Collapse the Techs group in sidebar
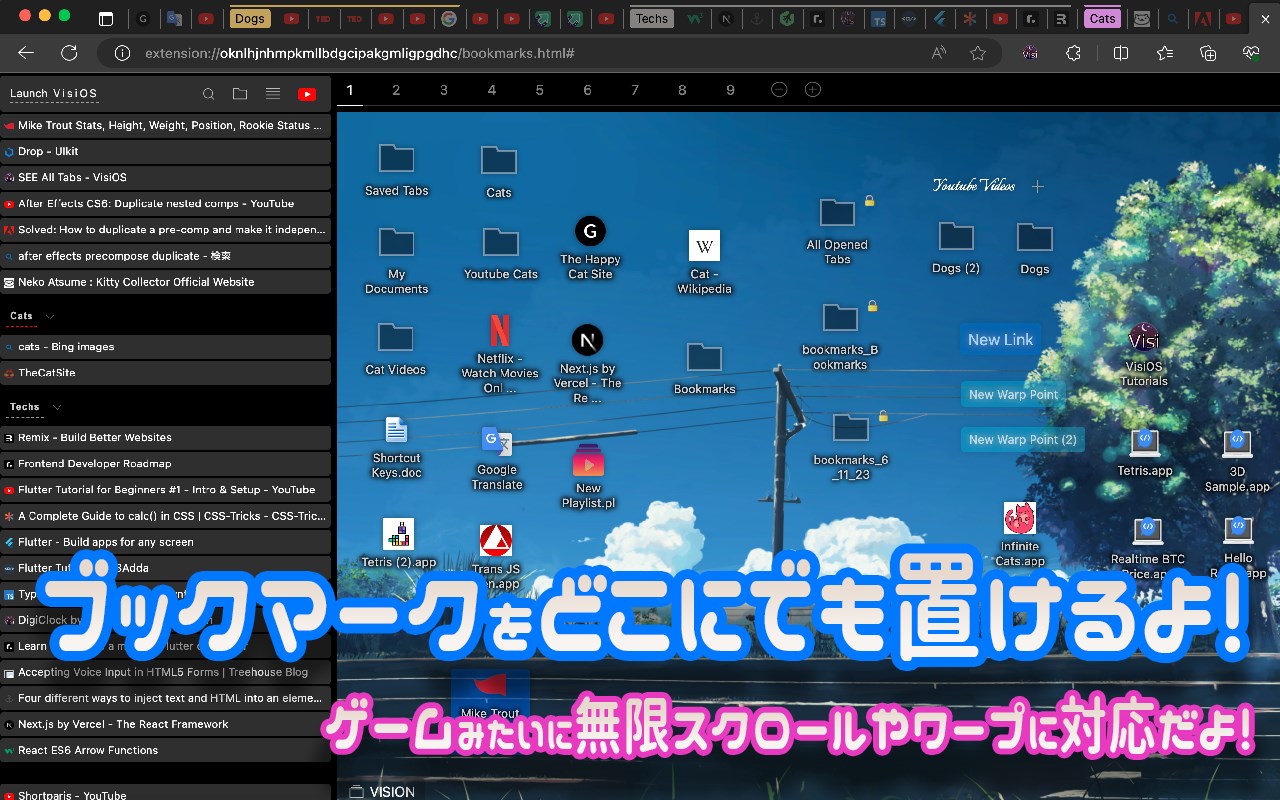Screen dimensions: 1280x800 (x=56, y=407)
